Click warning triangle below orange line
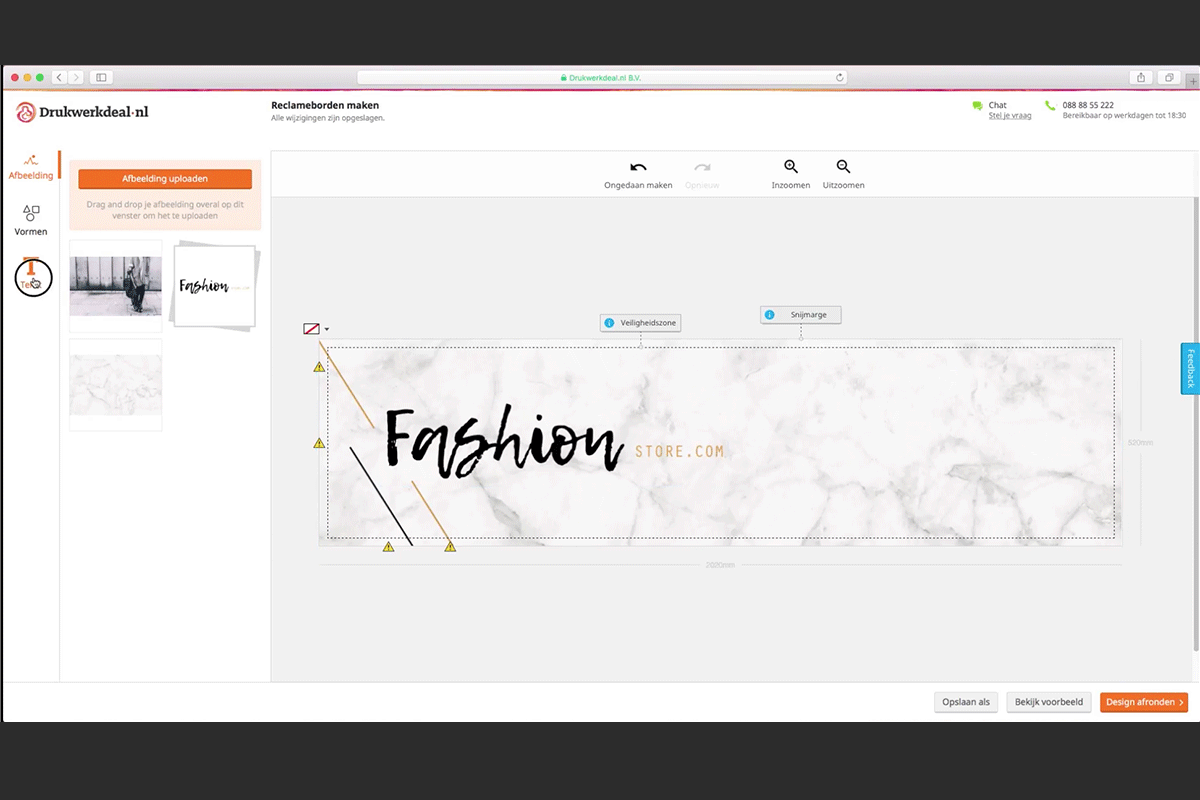 [450, 547]
